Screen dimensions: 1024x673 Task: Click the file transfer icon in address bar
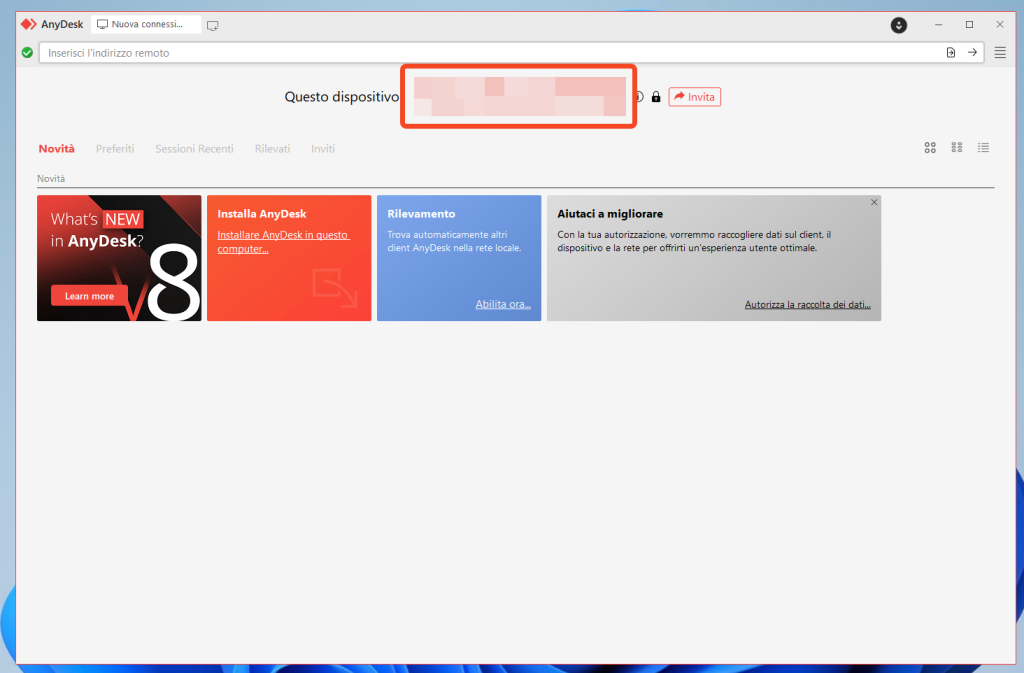(951, 53)
